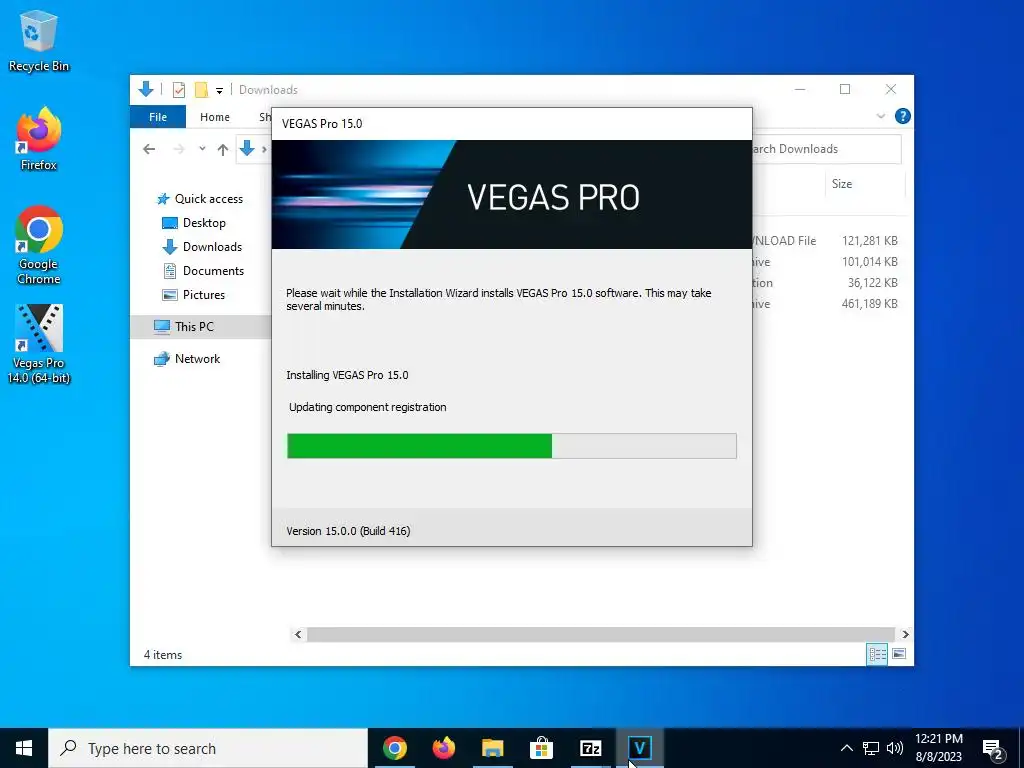
Task: Open volume control tray icon
Action: tap(895, 748)
